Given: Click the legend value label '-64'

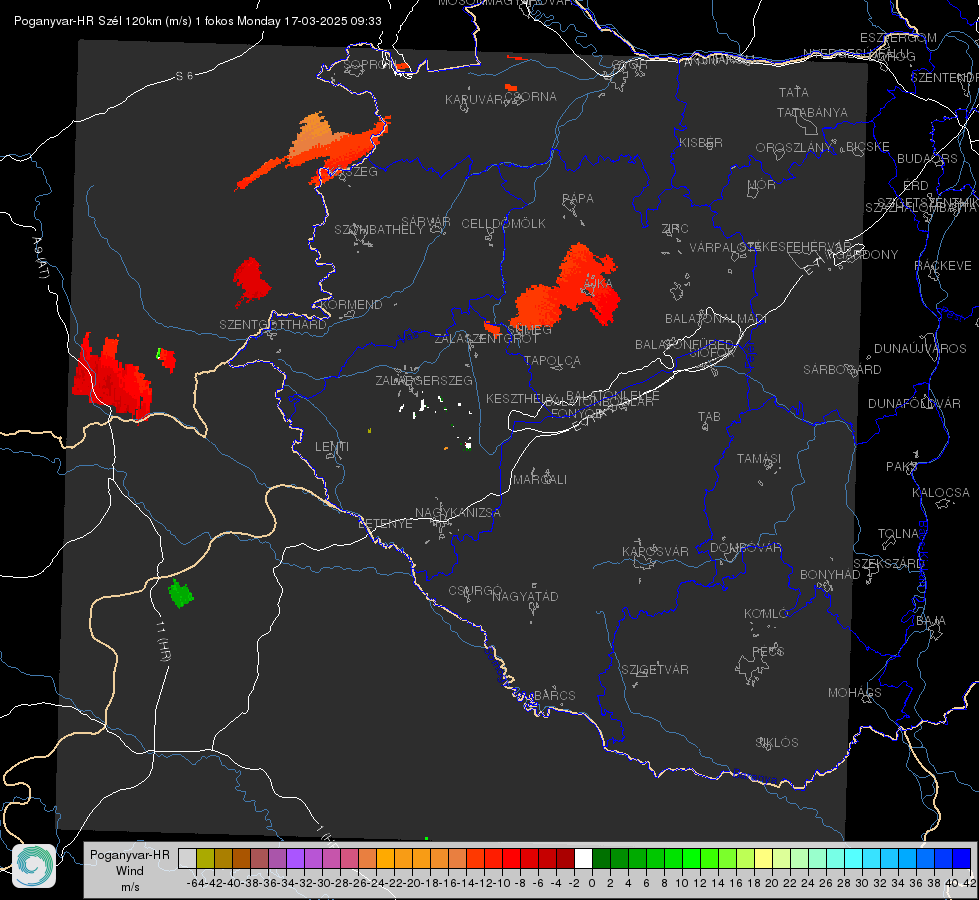Looking at the screenshot, I should click(196, 883).
